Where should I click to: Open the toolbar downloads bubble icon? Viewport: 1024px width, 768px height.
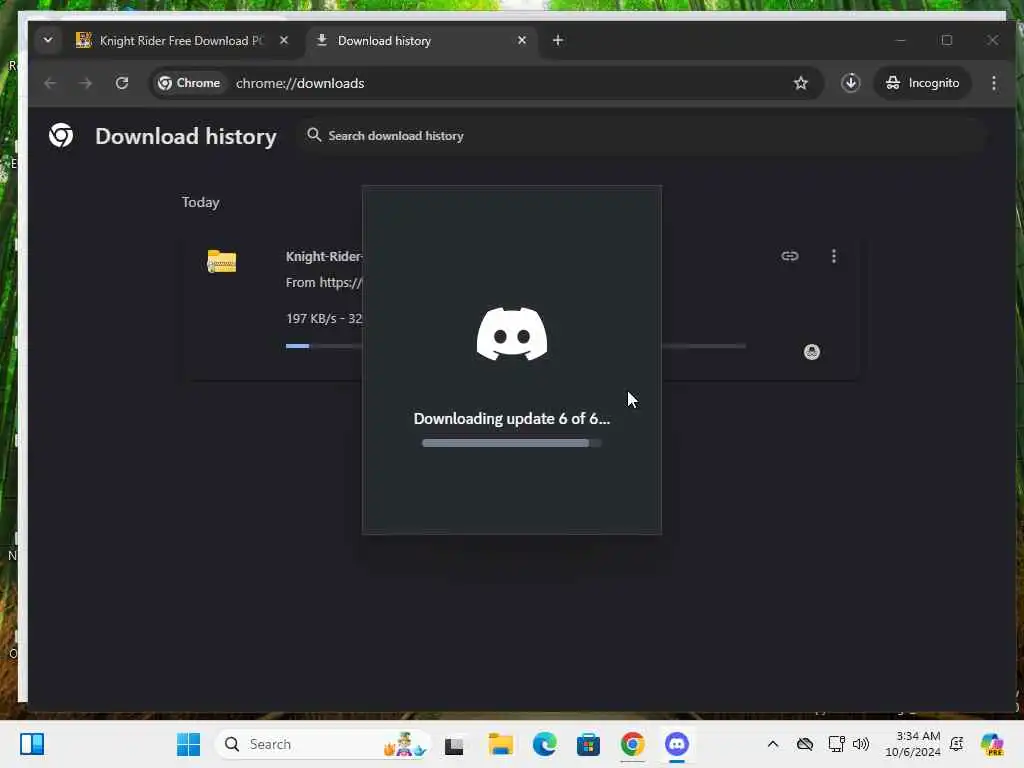pos(850,83)
